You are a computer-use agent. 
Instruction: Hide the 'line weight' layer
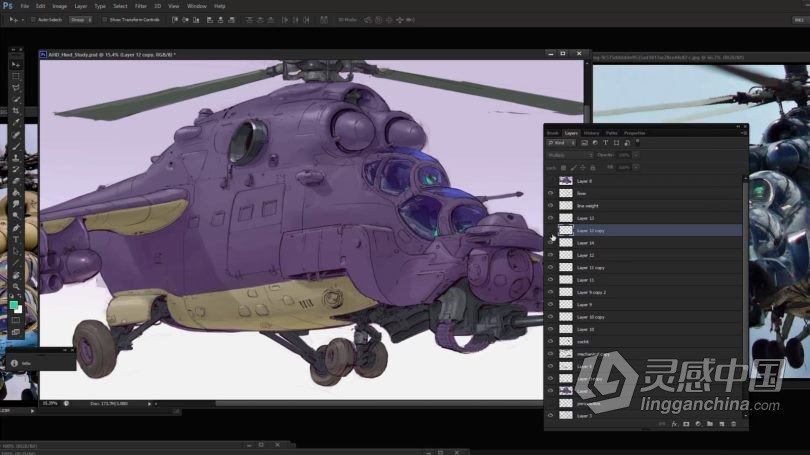click(x=550, y=206)
